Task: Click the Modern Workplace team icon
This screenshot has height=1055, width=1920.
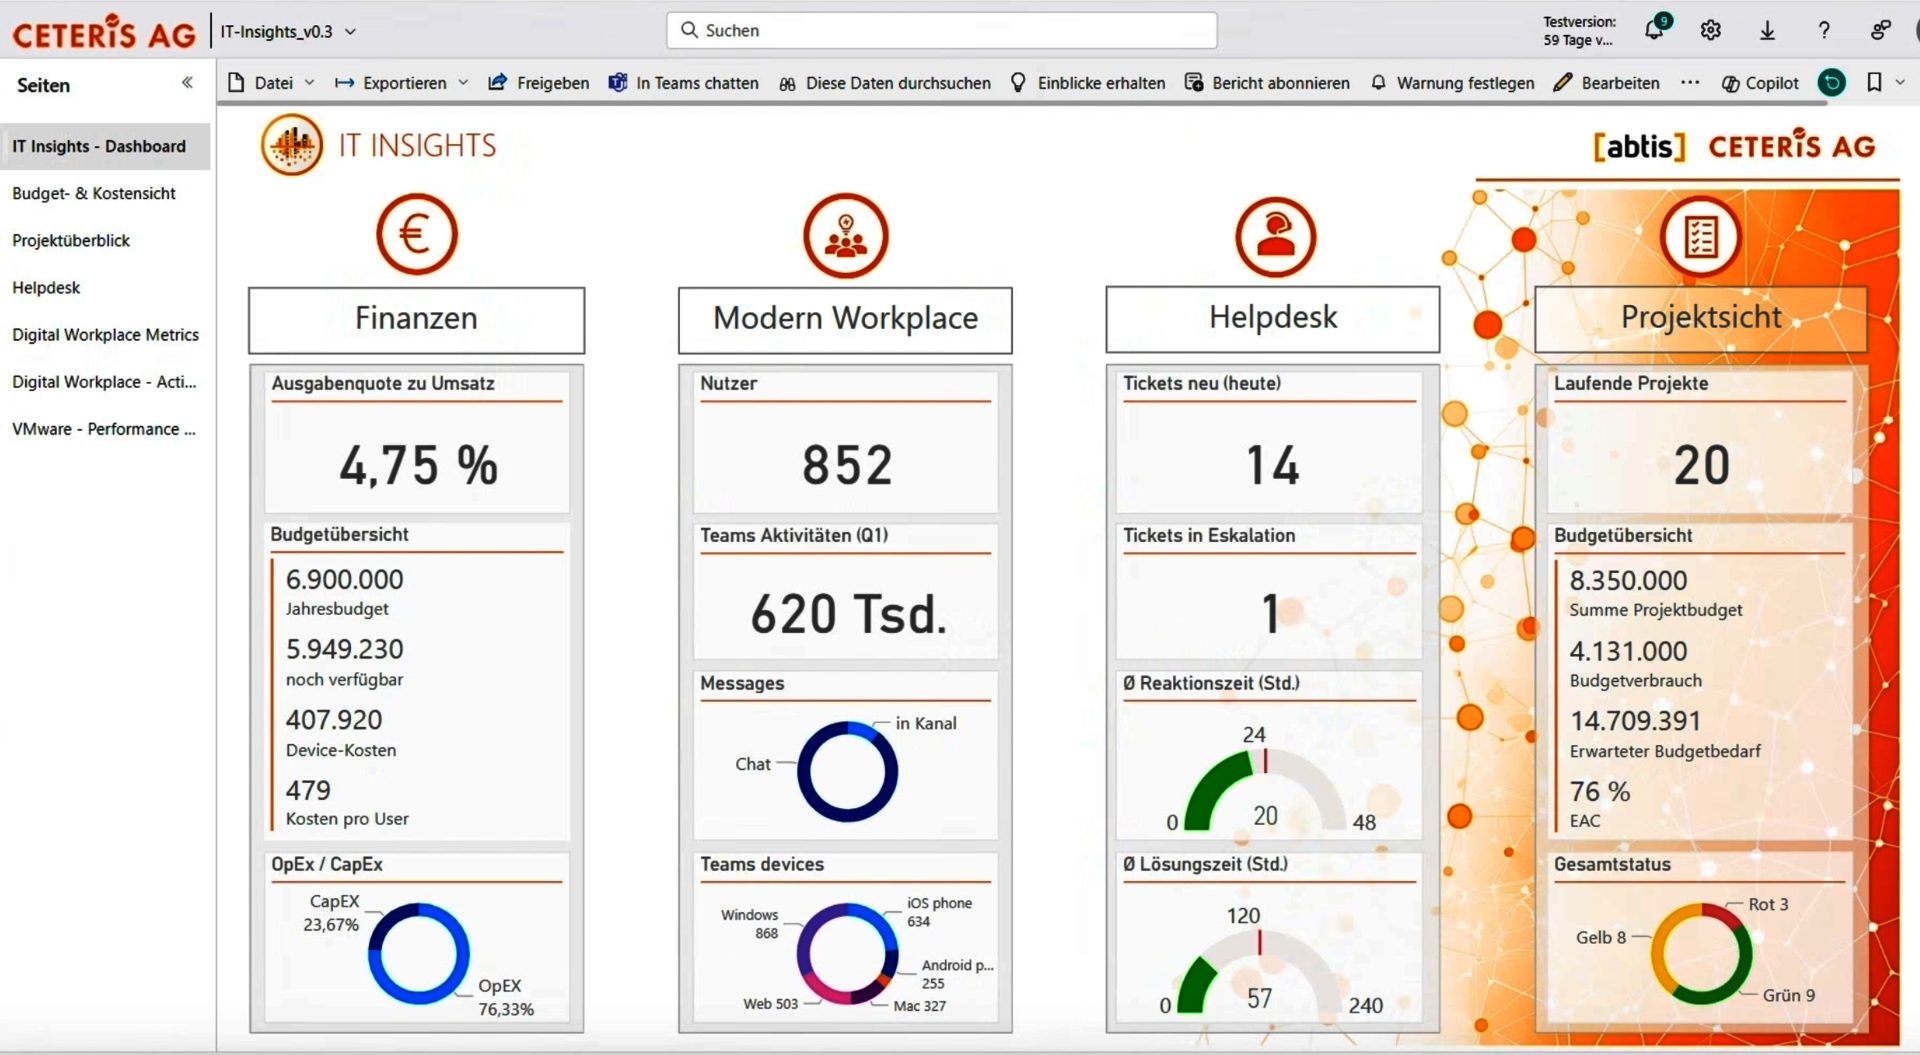Action: (846, 236)
